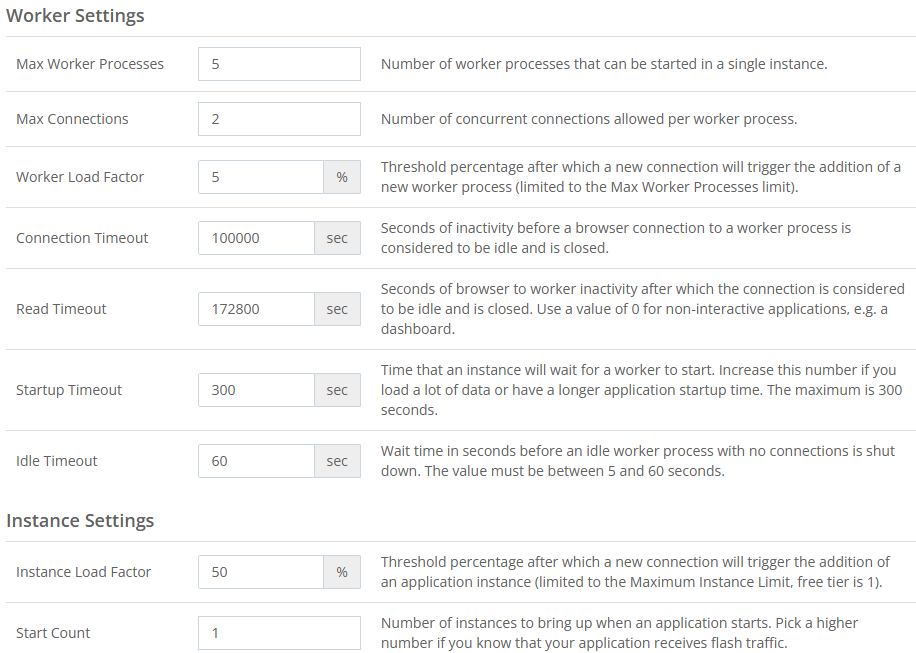
Task: Click the sec unit next to Connection Timeout
Action: click(338, 238)
